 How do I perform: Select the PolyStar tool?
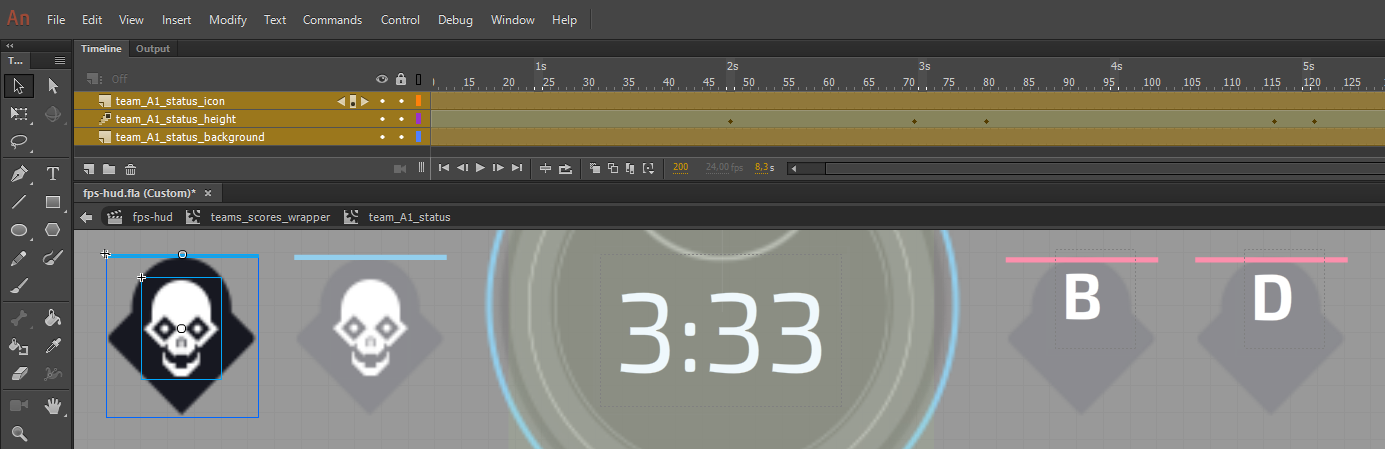click(53, 230)
